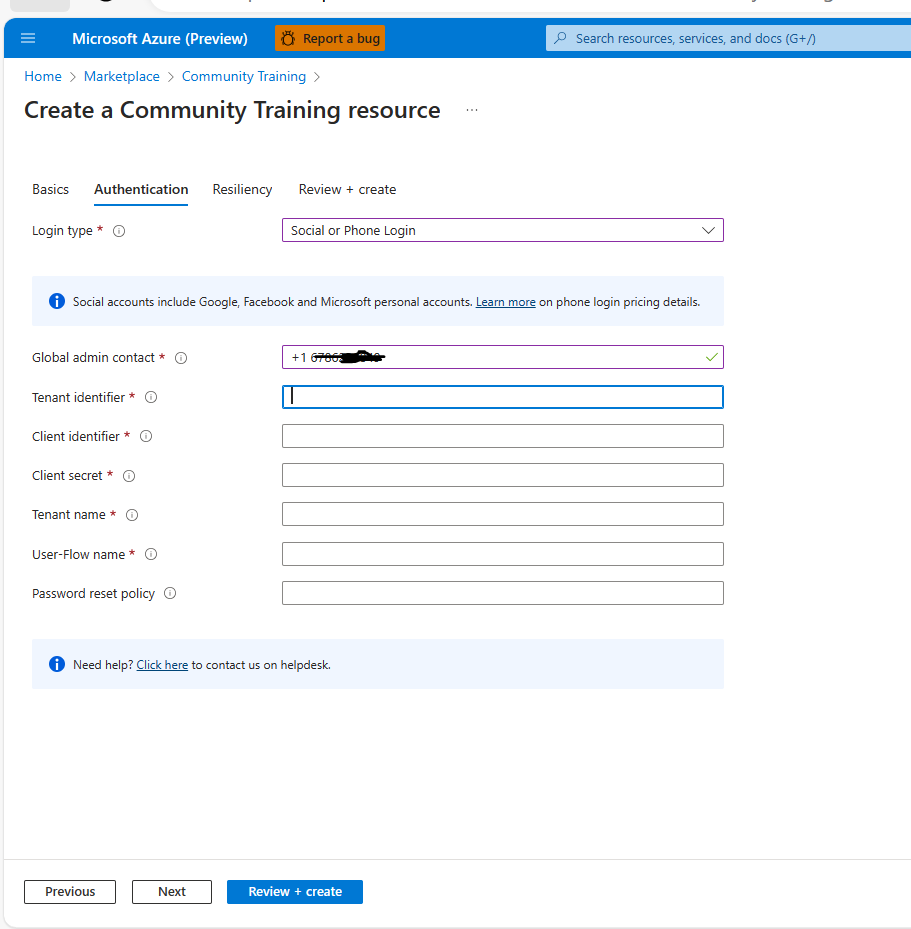Screen dimensions: 911x929
Task: Open Click here helpdesk link
Action: coord(162,665)
